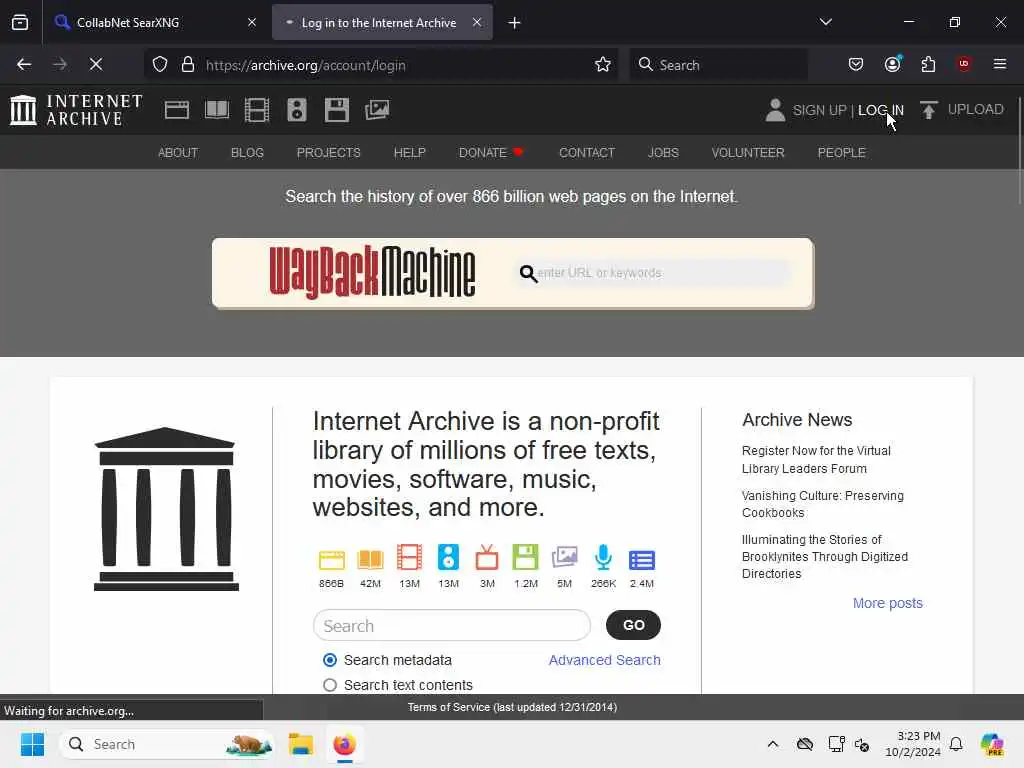Click the SIGN UP link
This screenshot has width=1024, height=768.
[x=819, y=110]
